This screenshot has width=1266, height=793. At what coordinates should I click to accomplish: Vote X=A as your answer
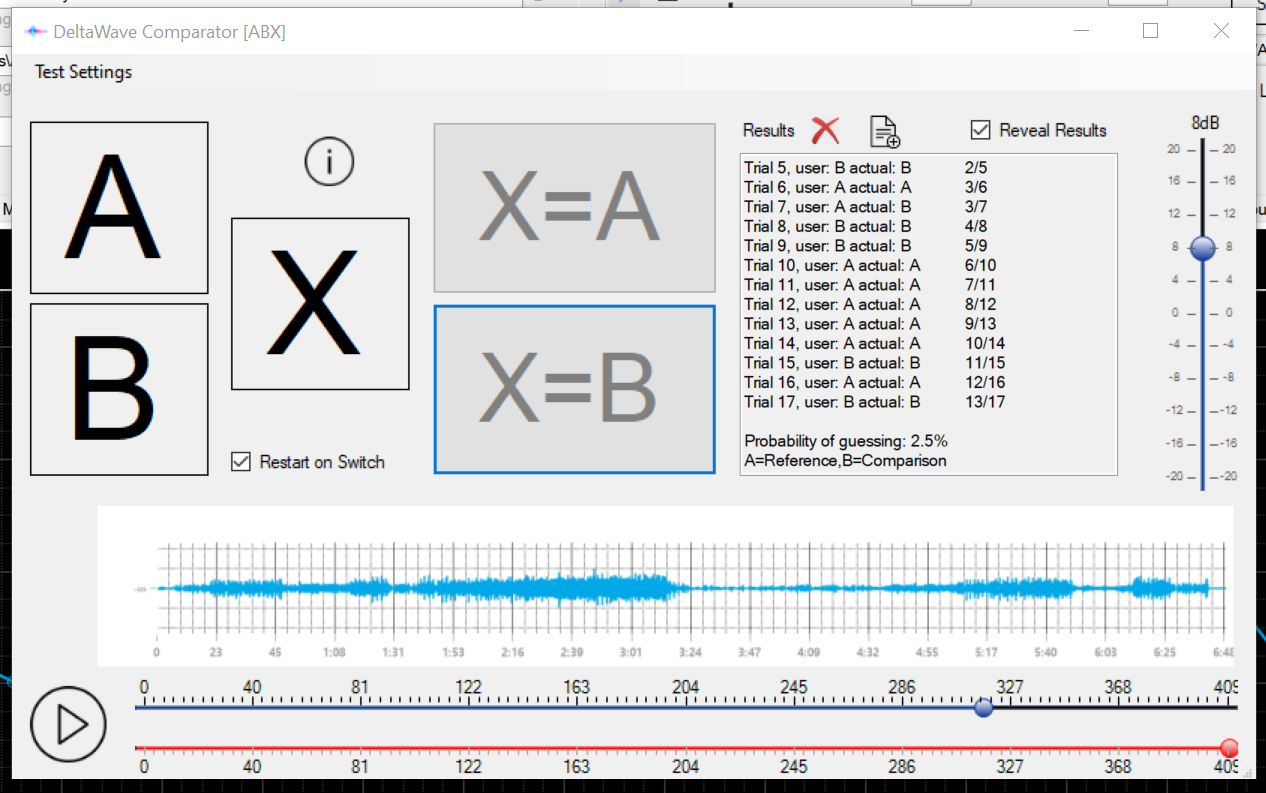tap(574, 208)
